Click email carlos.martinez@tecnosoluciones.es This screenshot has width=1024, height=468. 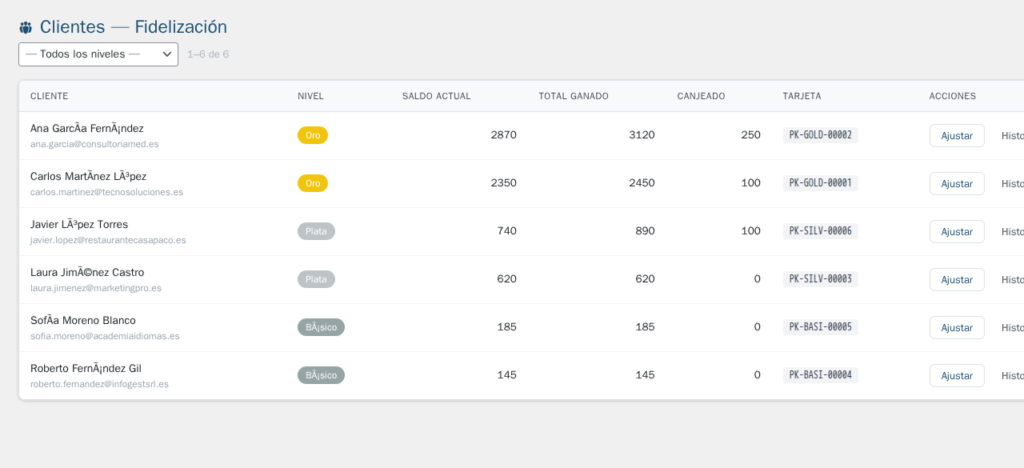[106, 193]
